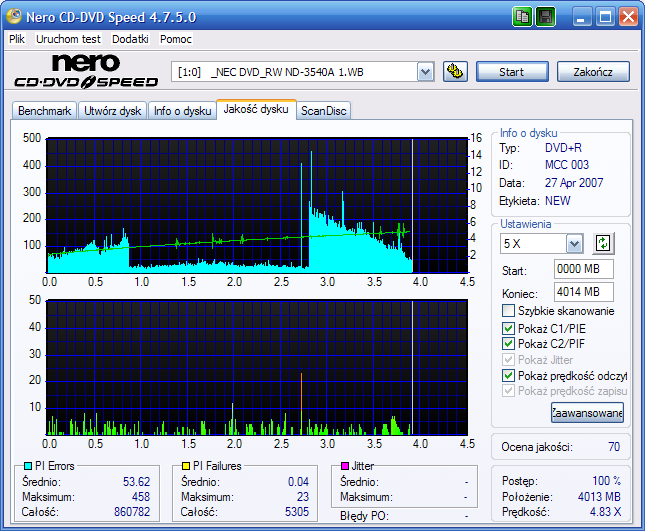Select the Jakość dysku tab
This screenshot has width=645, height=531.
click(x=256, y=109)
